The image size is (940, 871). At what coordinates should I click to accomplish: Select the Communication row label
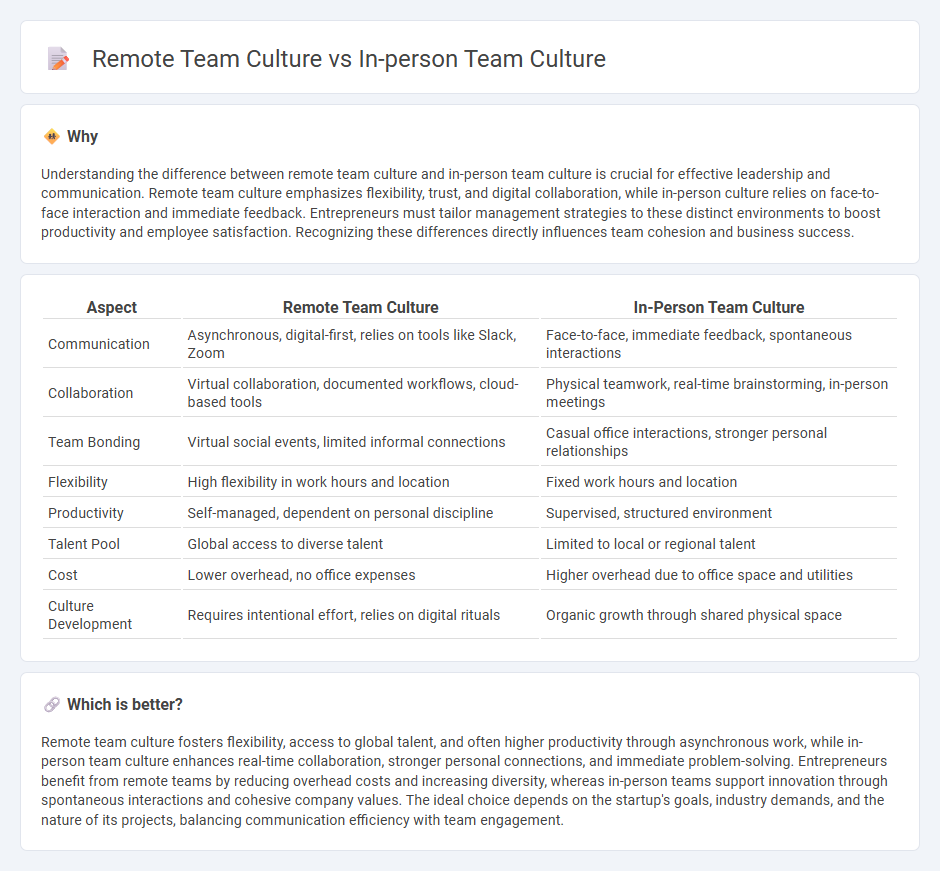click(x=99, y=344)
